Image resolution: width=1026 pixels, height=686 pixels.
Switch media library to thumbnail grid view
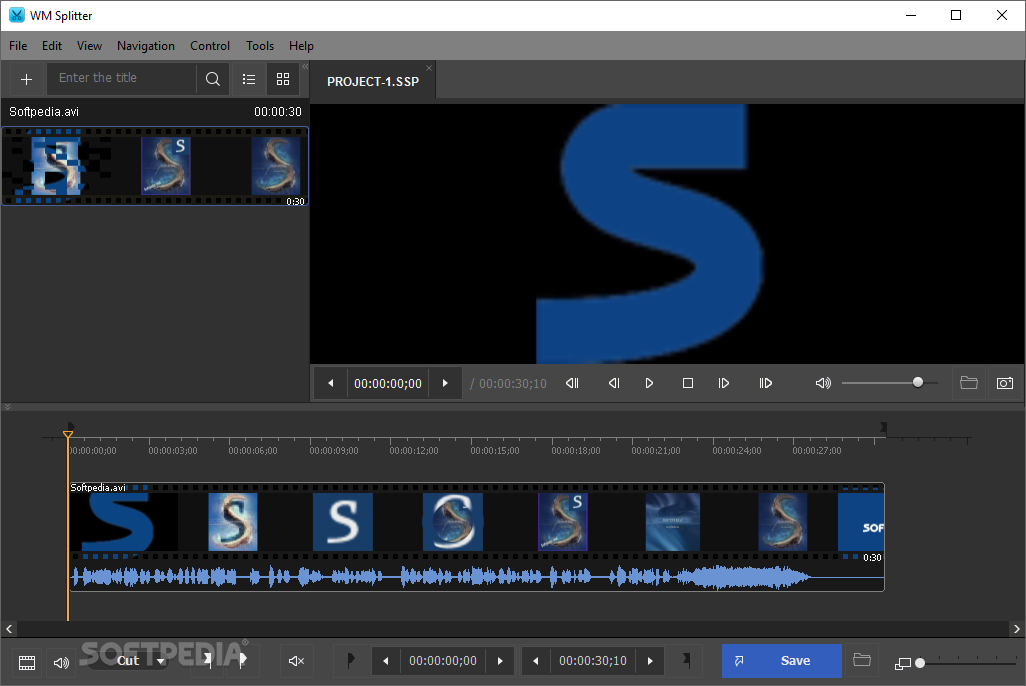point(283,79)
